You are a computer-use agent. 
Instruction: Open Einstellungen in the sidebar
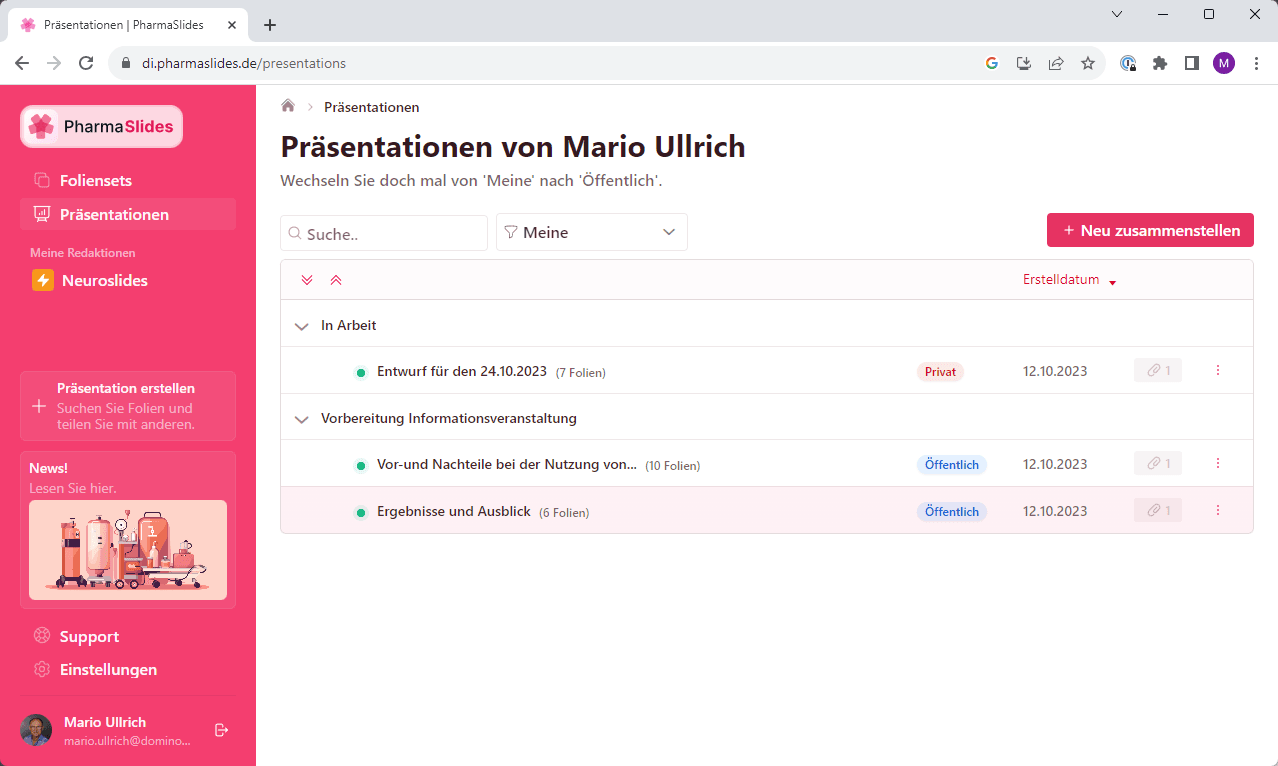coord(108,670)
